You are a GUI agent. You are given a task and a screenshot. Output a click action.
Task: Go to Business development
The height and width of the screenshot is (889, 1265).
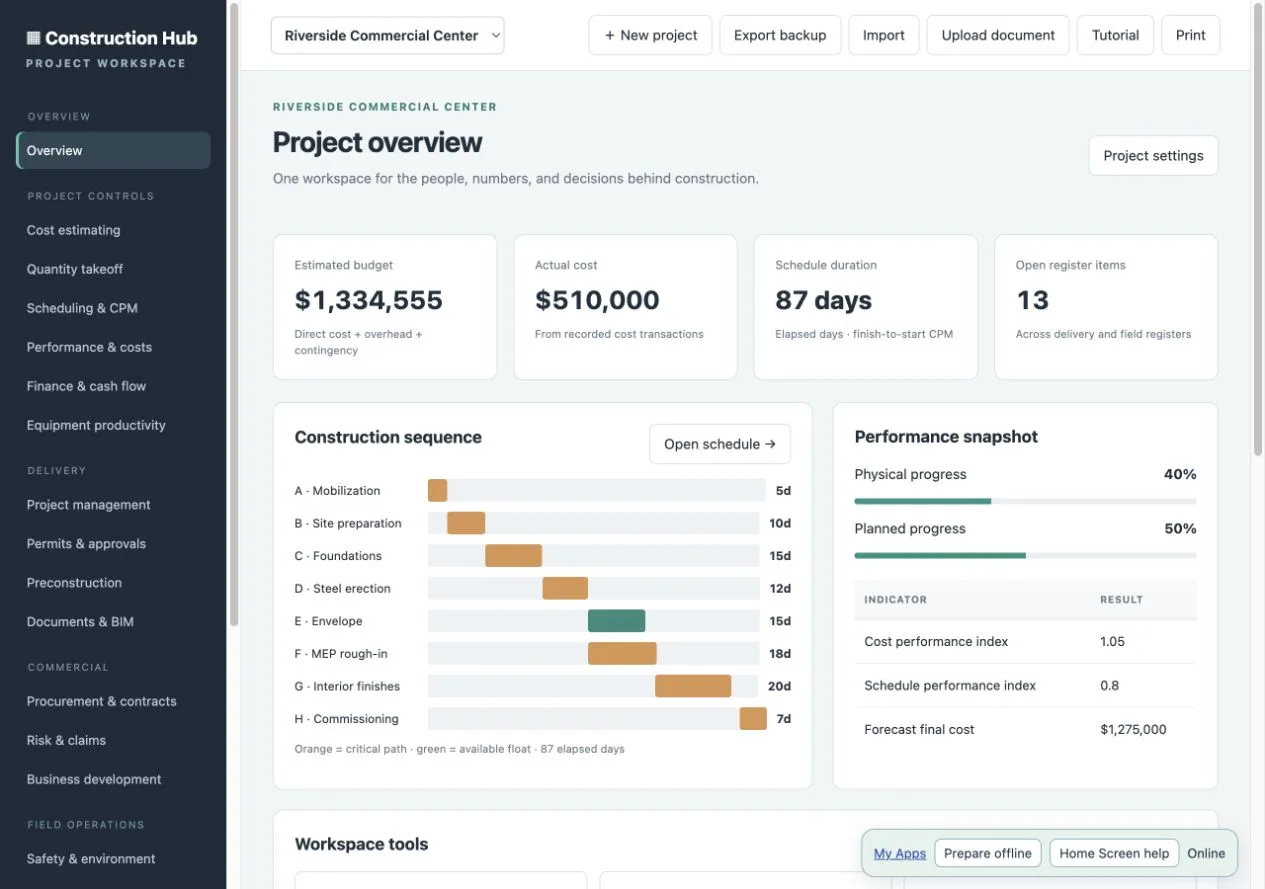pyautogui.click(x=114, y=779)
